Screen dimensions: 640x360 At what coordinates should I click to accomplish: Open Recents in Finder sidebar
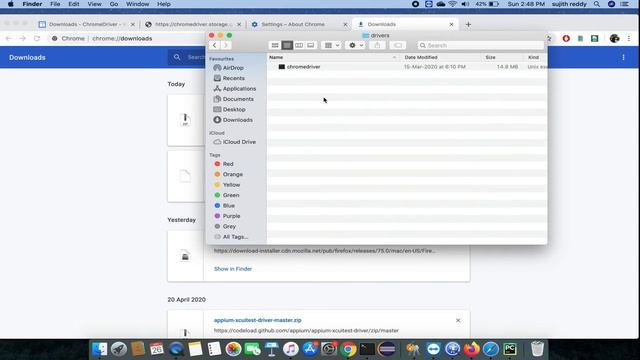(233, 78)
